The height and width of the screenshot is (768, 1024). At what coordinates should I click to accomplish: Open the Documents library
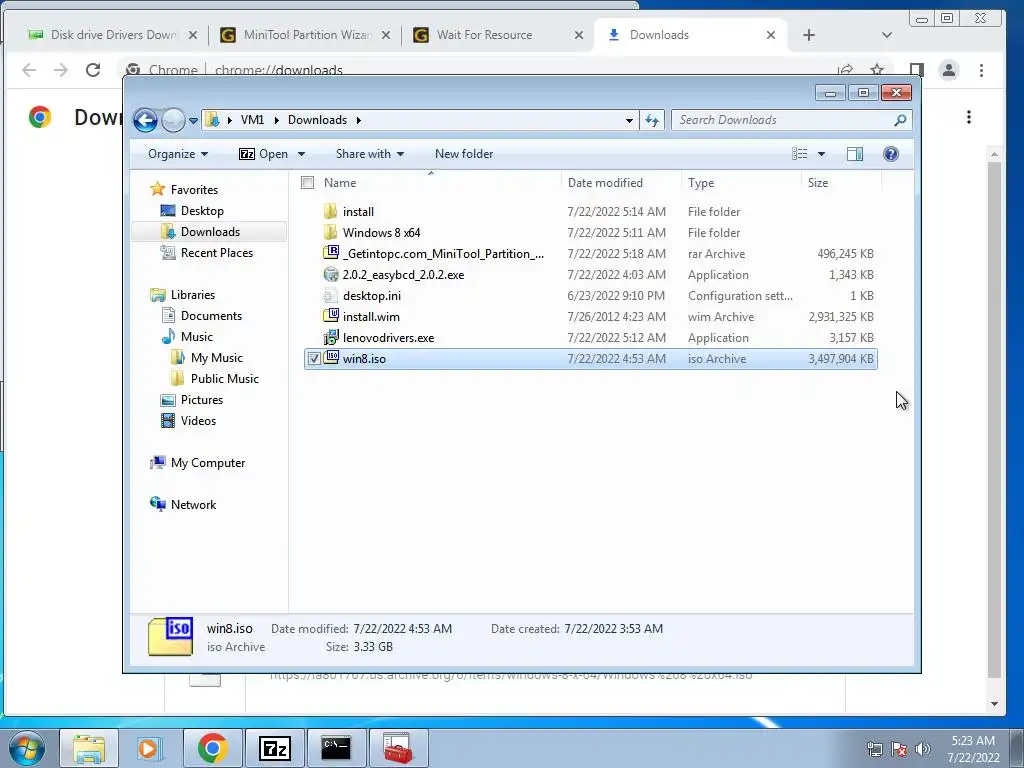tap(211, 315)
